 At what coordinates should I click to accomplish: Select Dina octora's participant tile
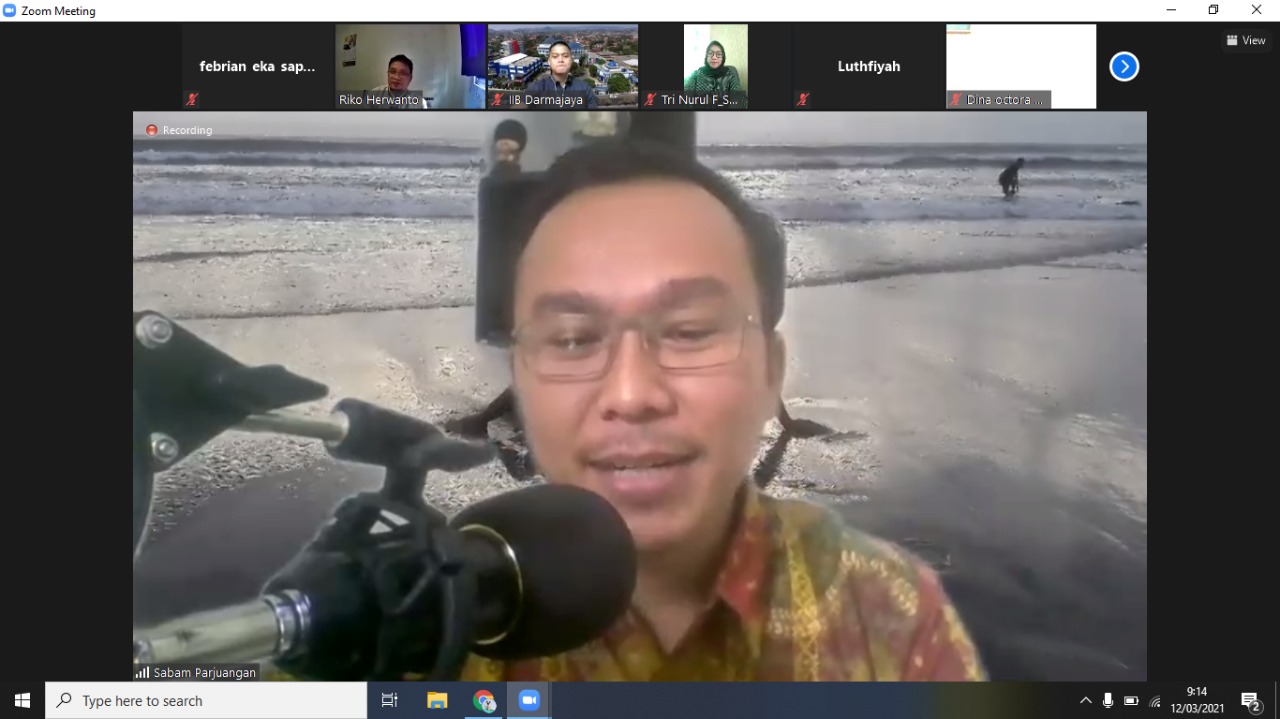point(1020,65)
